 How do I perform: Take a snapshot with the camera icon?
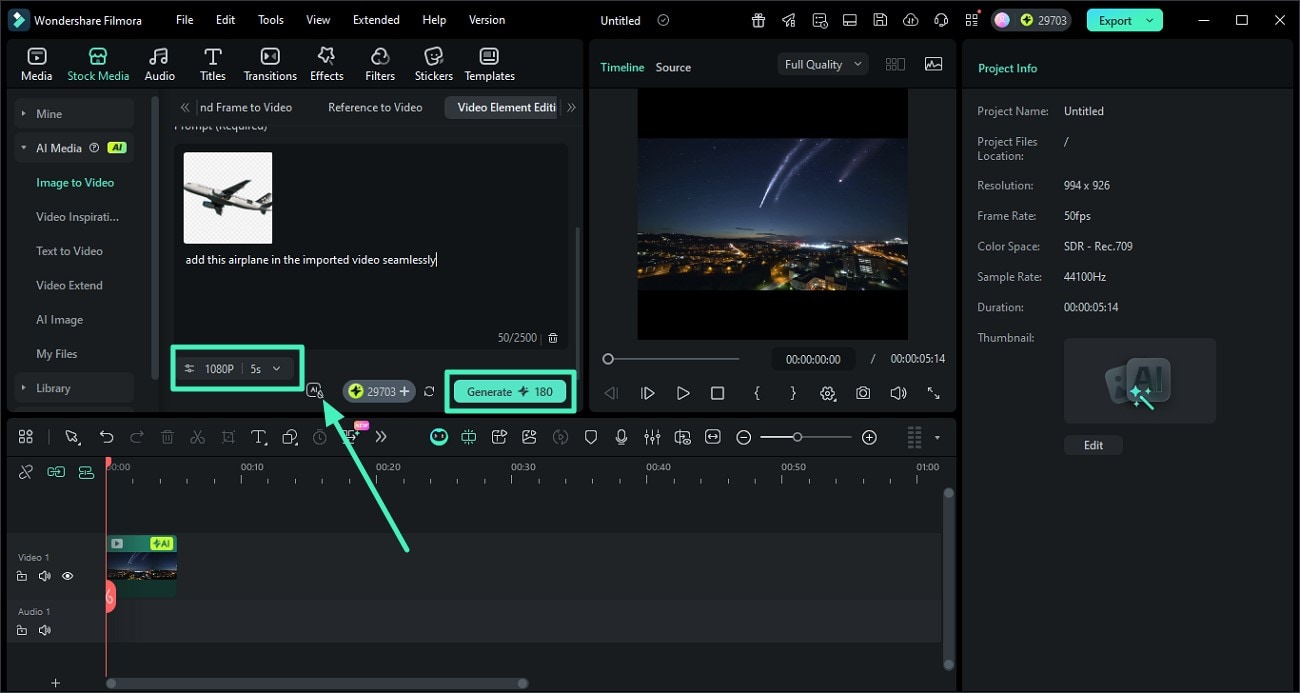click(x=863, y=393)
